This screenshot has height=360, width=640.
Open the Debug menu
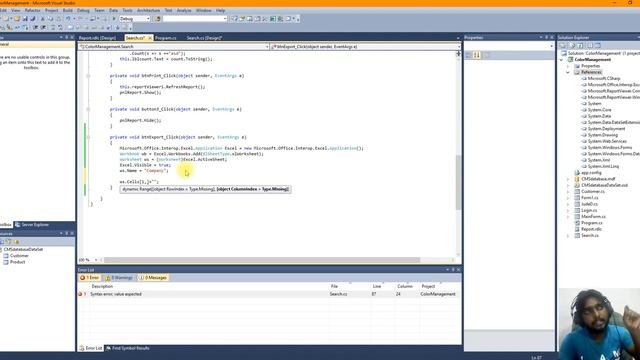[83, 10]
